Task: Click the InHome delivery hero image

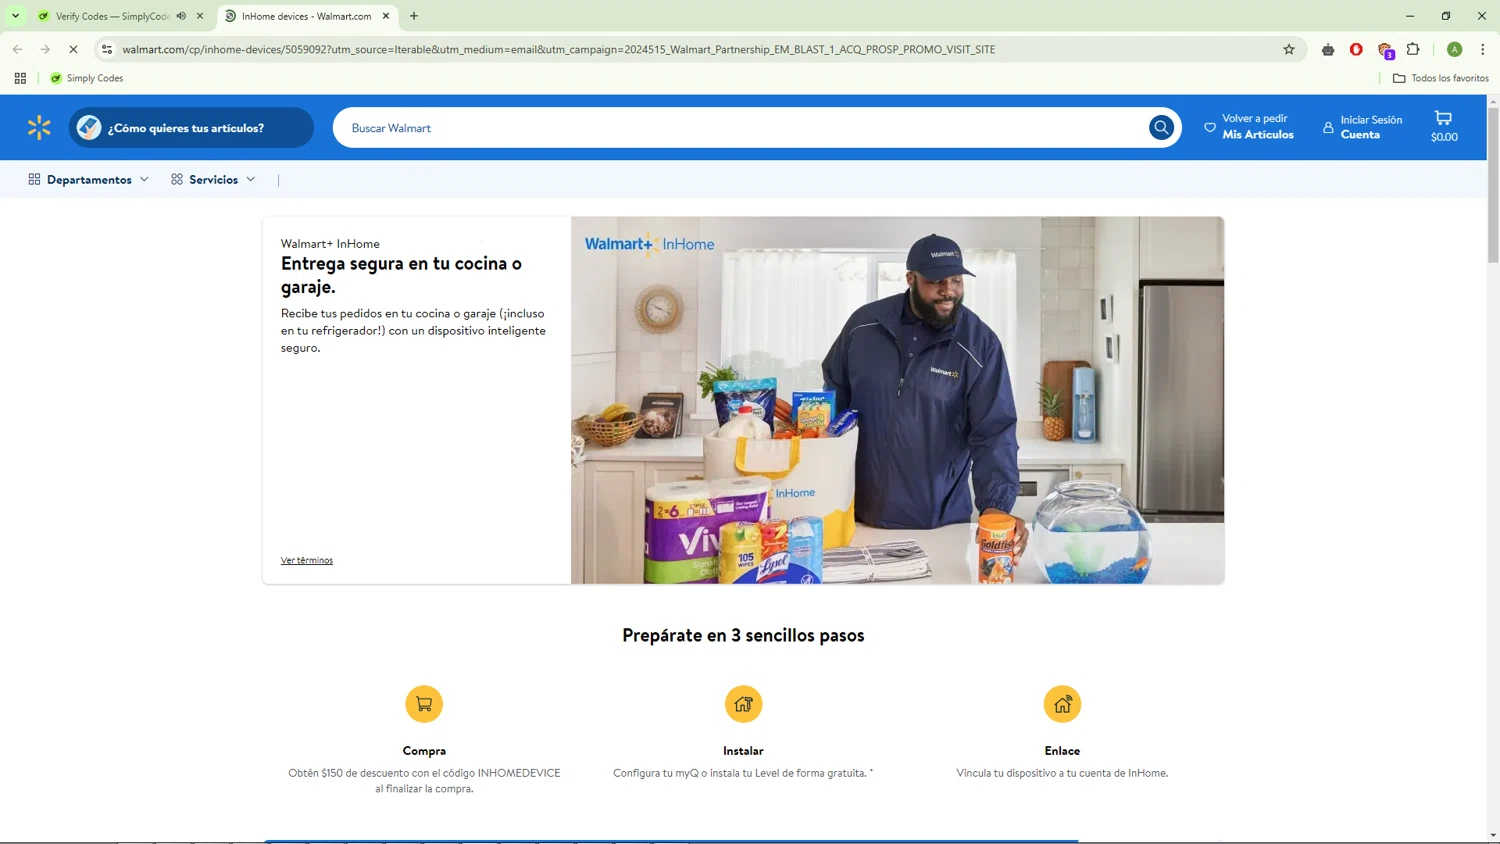Action: [x=897, y=400]
